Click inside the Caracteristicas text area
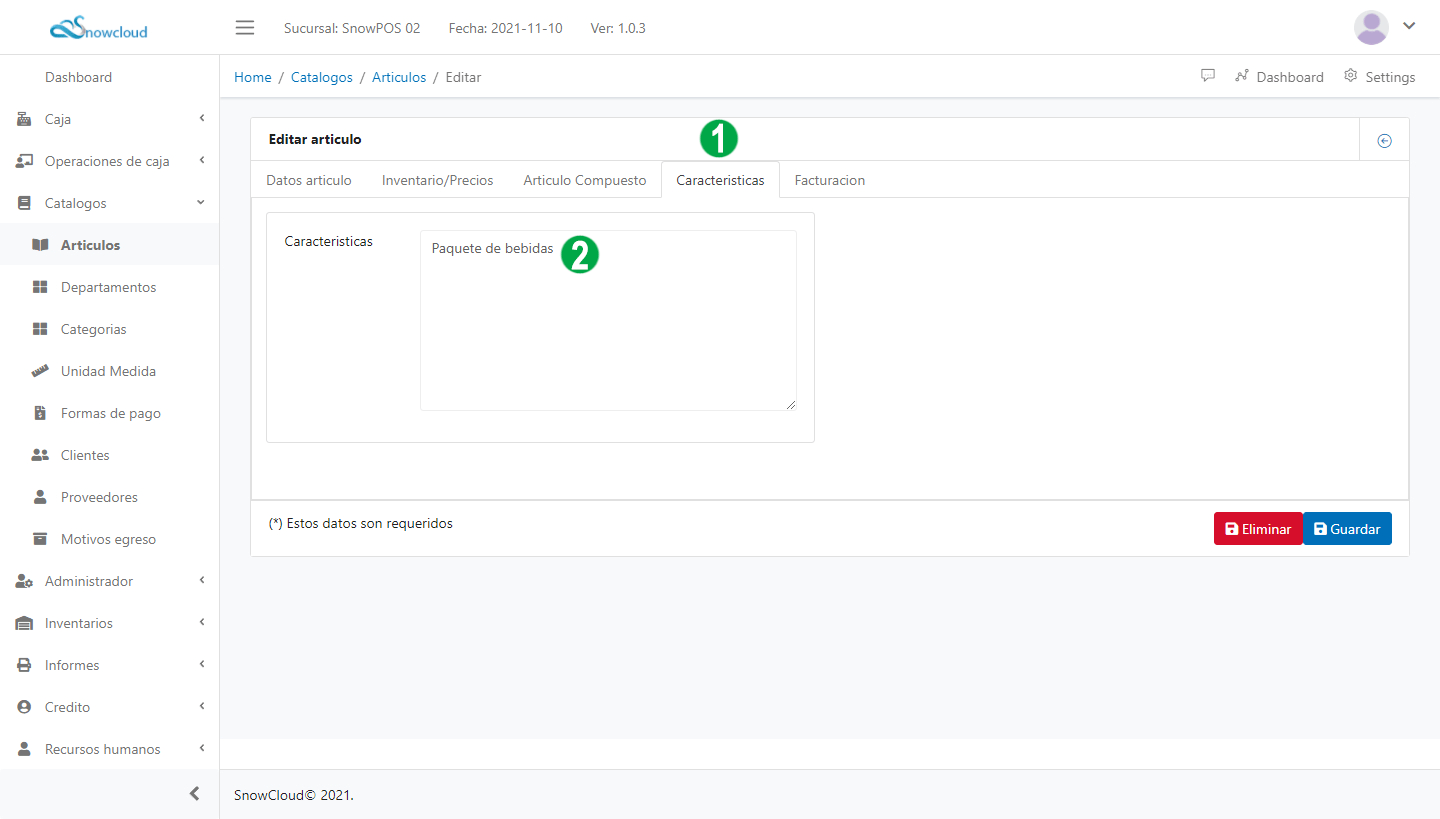 [607, 330]
